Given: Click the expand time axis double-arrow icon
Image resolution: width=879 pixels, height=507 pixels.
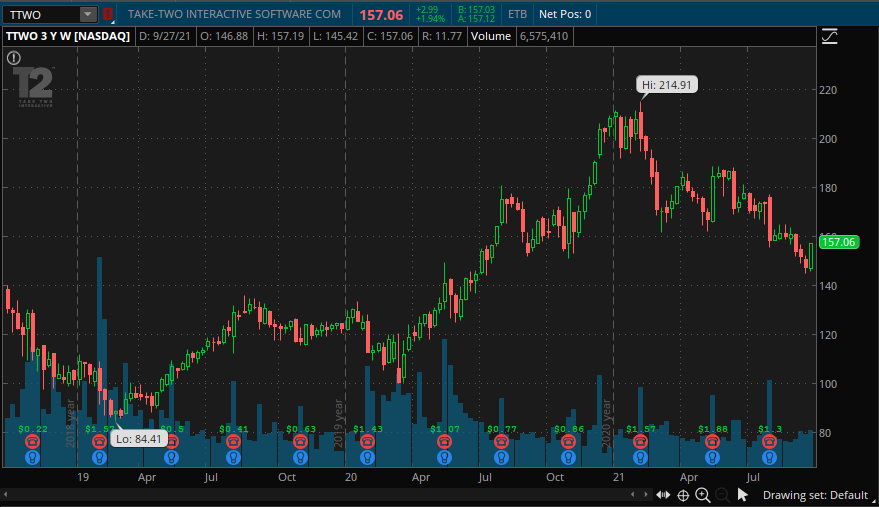Looking at the screenshot, I should (x=663, y=495).
